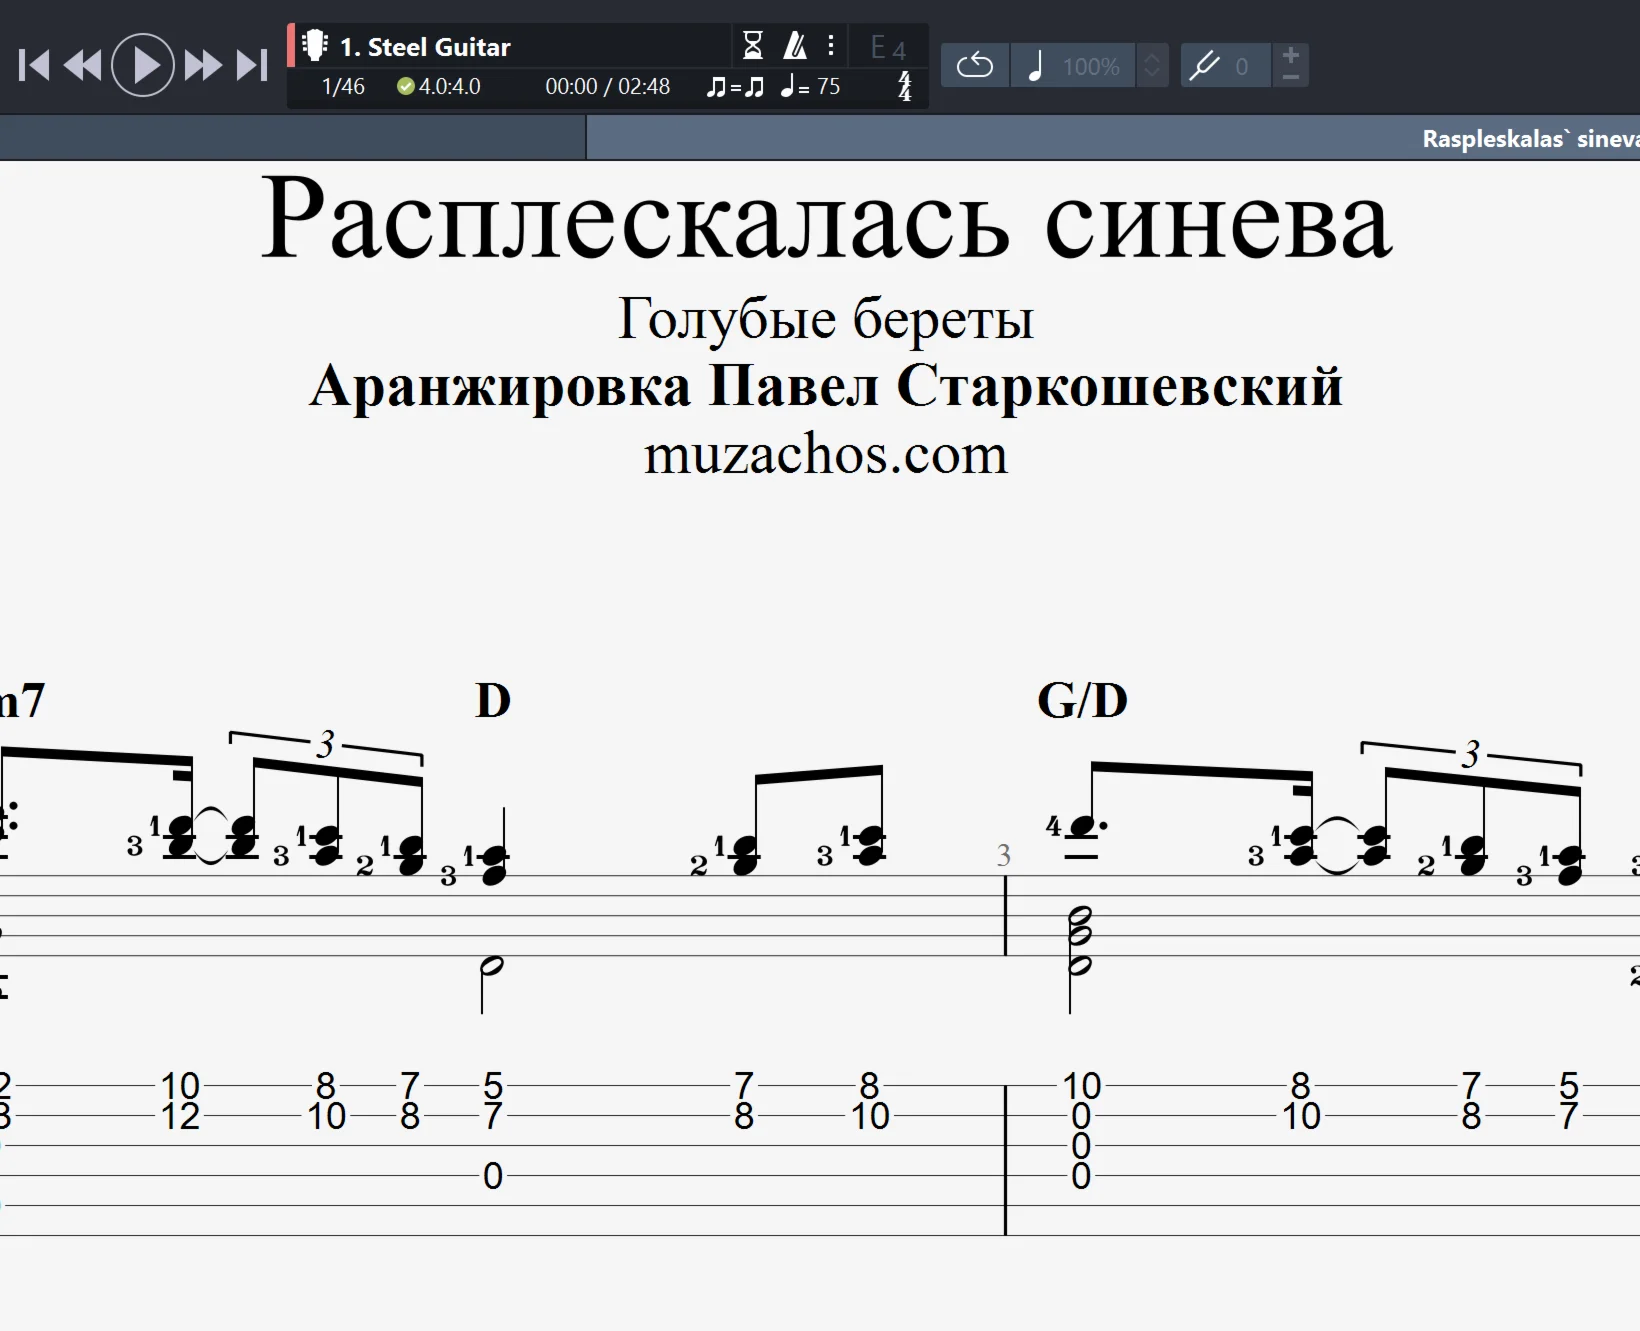Select the 'D' chord name above the staff
This screenshot has height=1331, width=1640.
tap(493, 701)
